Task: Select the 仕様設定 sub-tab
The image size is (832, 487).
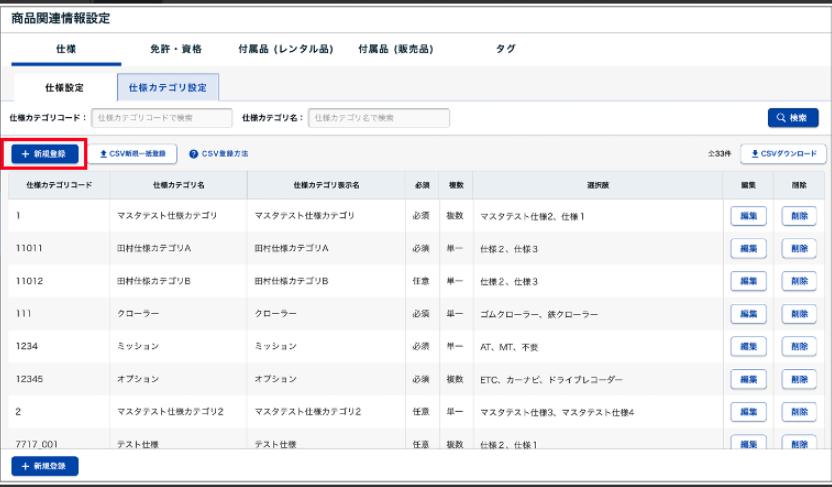Action: (x=64, y=87)
